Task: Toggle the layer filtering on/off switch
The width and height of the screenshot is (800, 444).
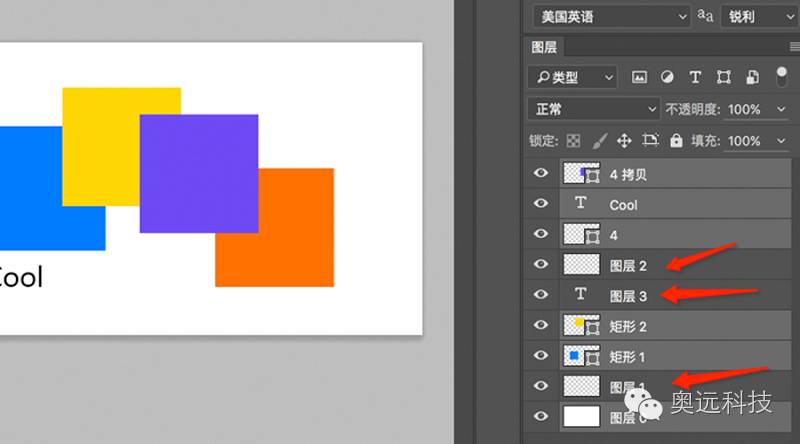Action: click(x=781, y=77)
